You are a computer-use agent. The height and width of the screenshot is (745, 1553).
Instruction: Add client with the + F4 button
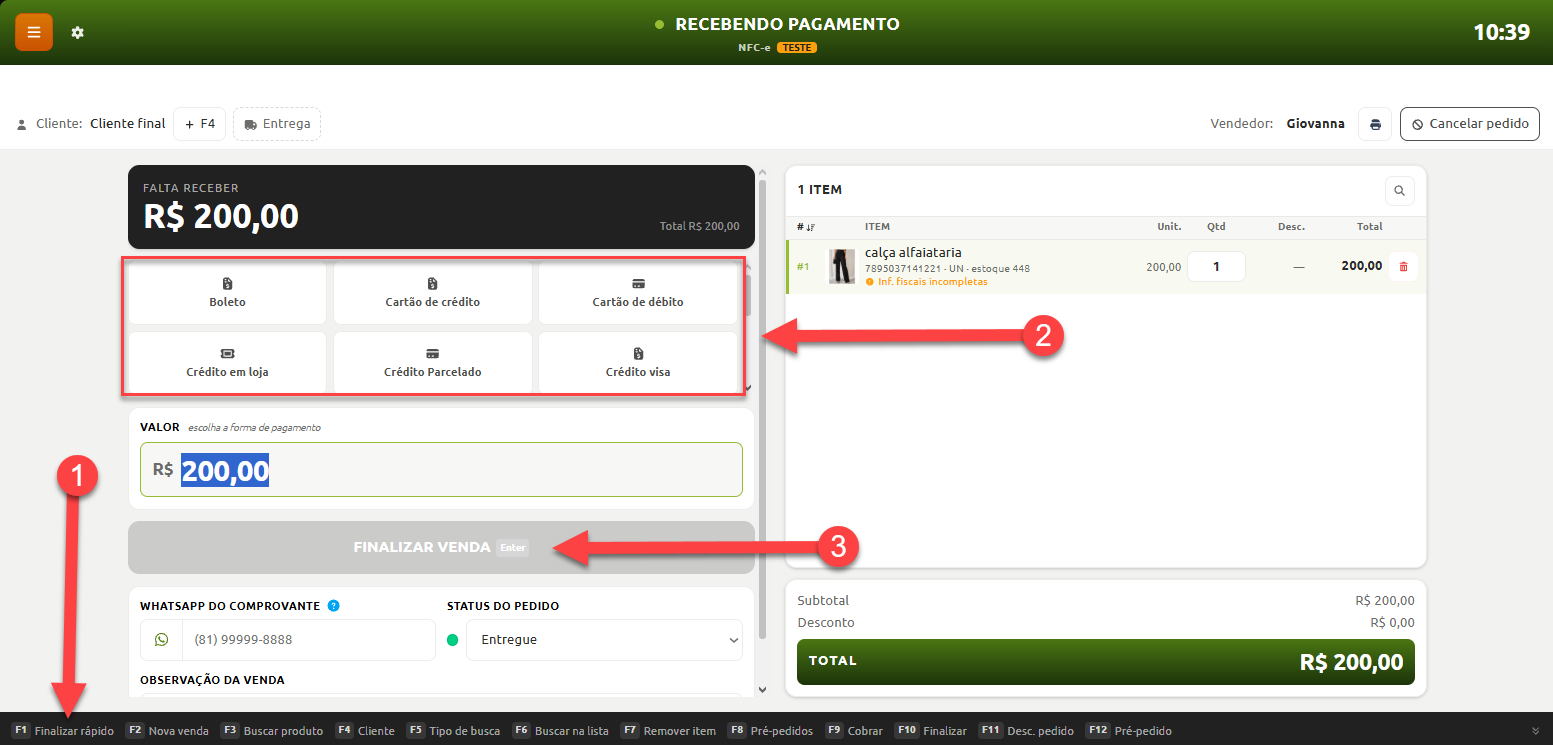pyautogui.click(x=200, y=124)
